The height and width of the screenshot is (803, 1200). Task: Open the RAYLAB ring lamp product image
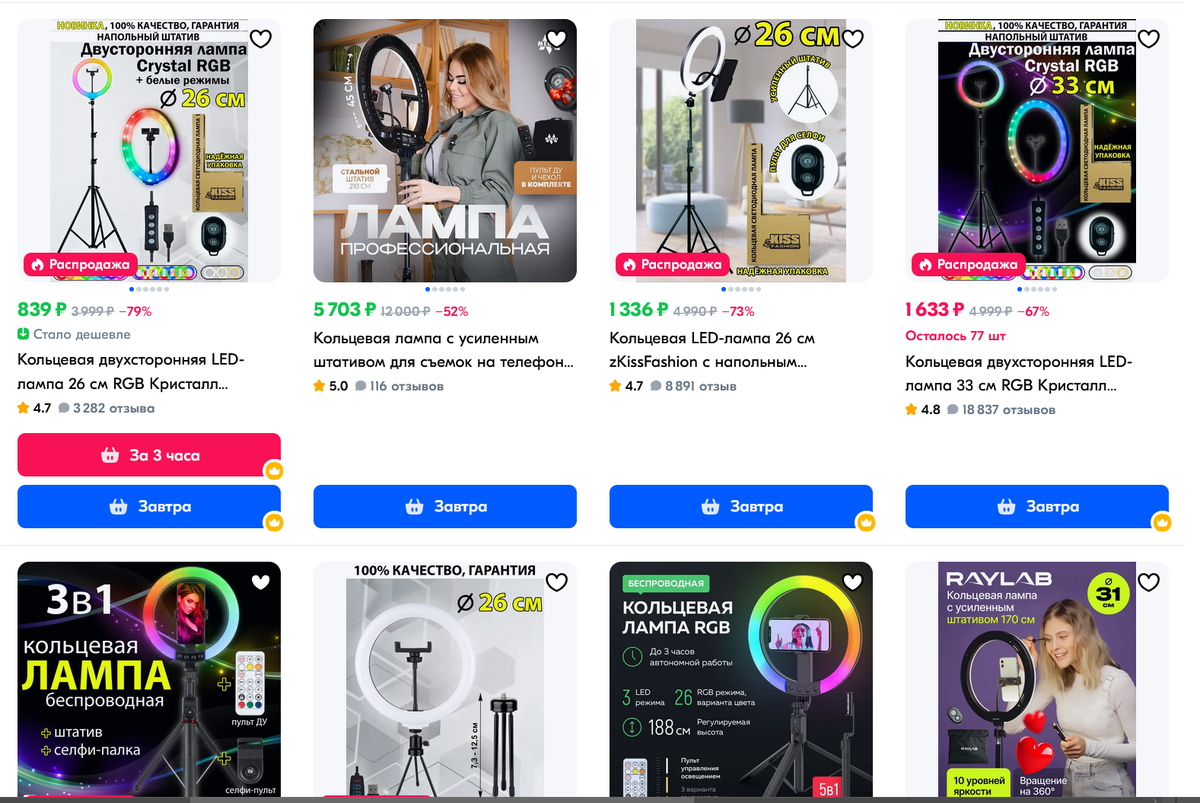pyautogui.click(x=1037, y=682)
